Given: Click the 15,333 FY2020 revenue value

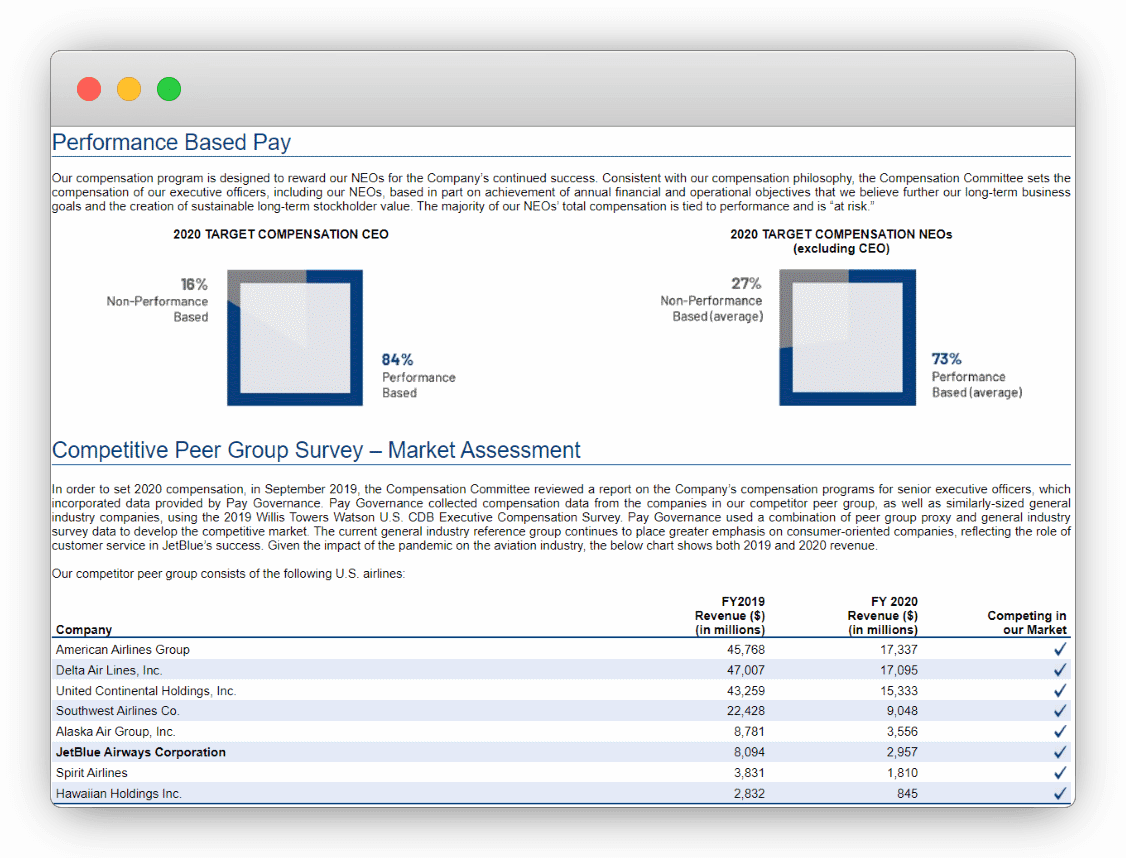Looking at the screenshot, I should pos(899,691).
